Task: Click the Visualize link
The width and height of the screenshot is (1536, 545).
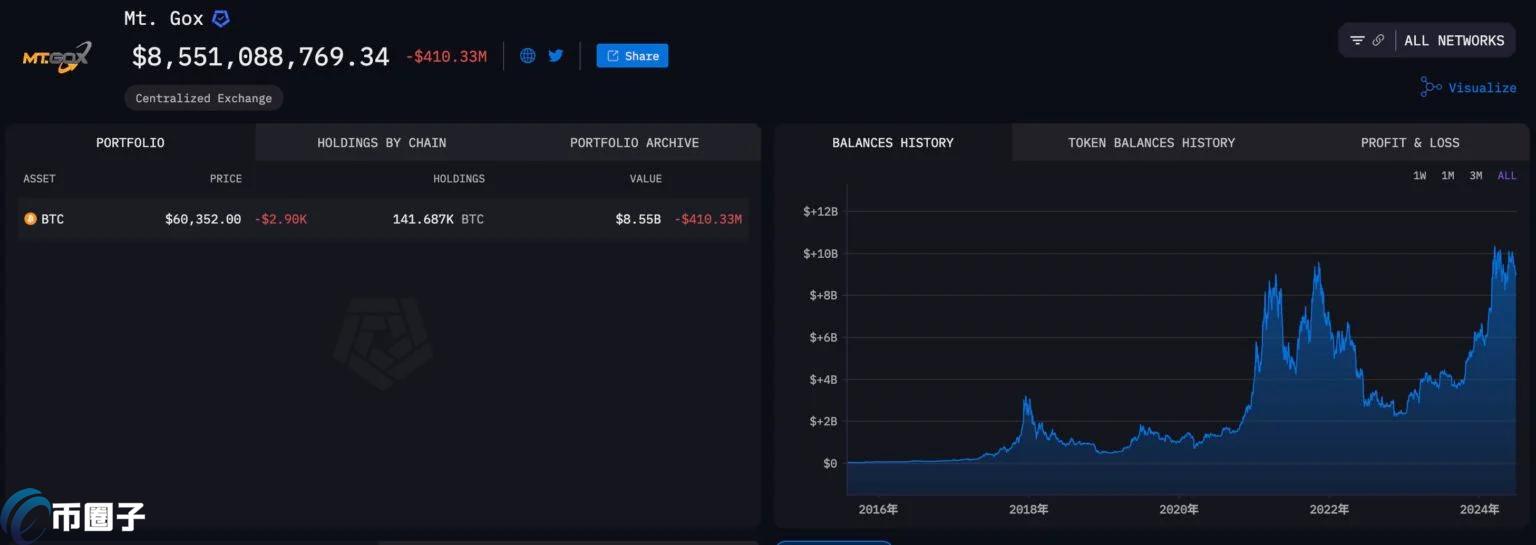Action: pos(1482,87)
